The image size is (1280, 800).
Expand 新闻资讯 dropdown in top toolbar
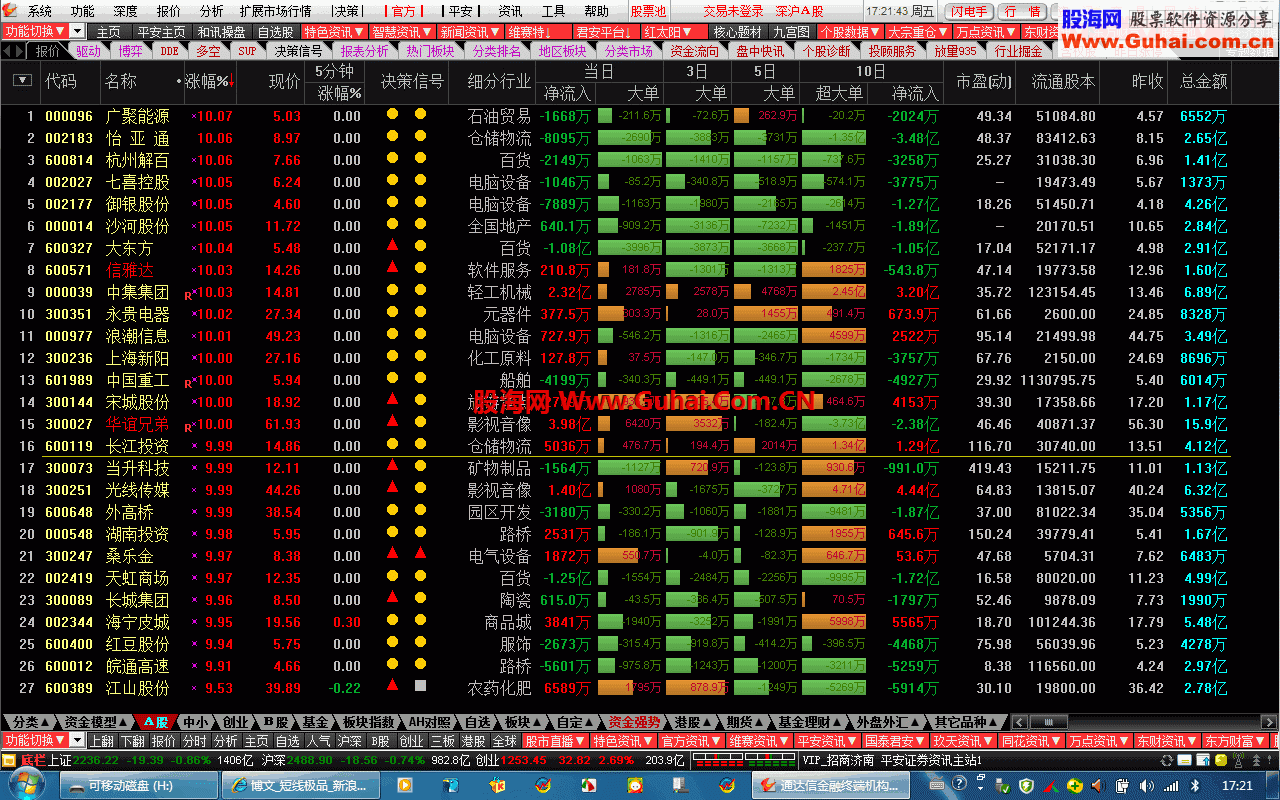468,31
